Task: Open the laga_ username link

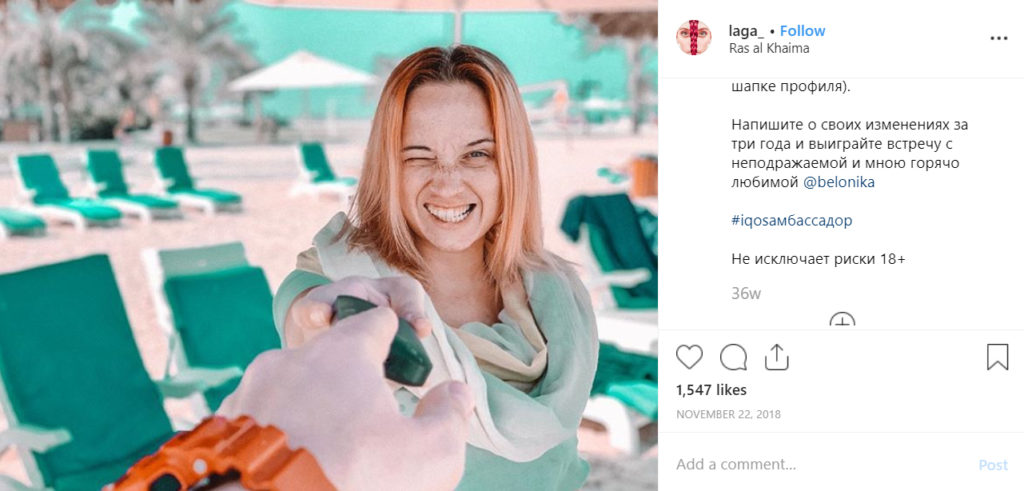Action: [x=746, y=31]
